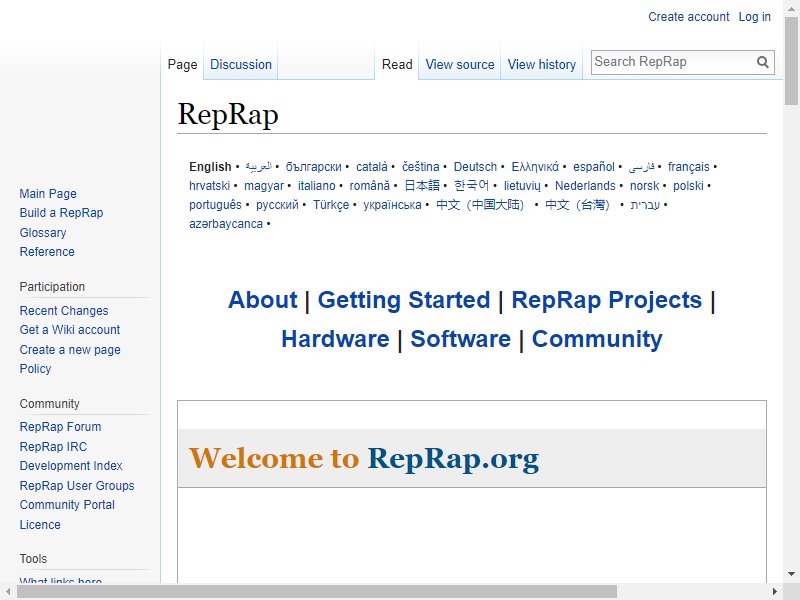Switch language to български

[x=313, y=167]
